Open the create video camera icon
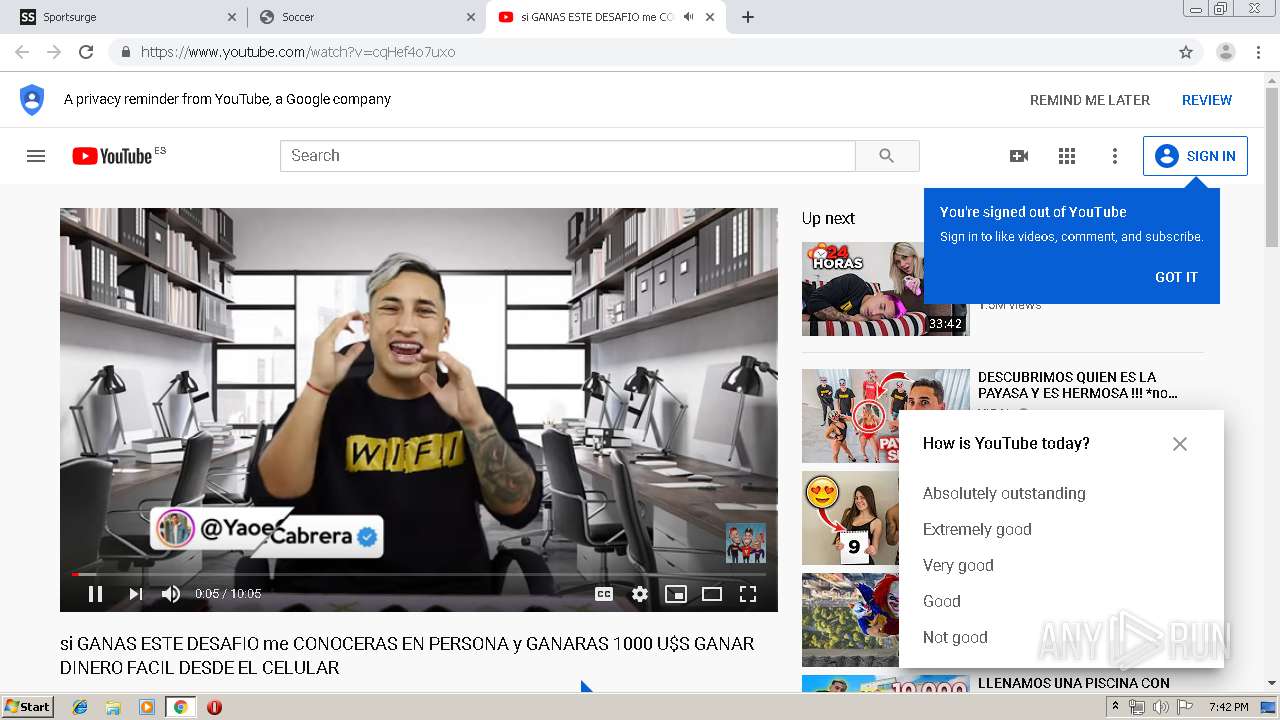 pyautogui.click(x=1019, y=156)
